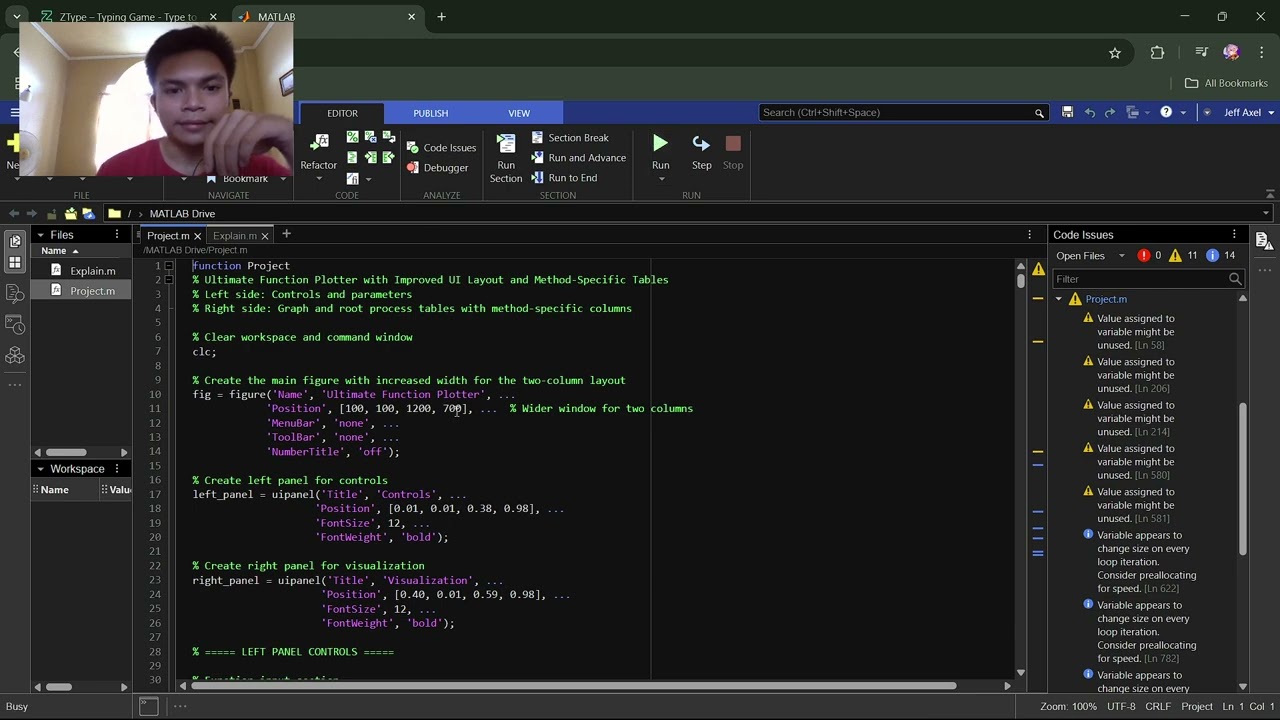Click Run to End
The height and width of the screenshot is (720, 1280).
[564, 178]
